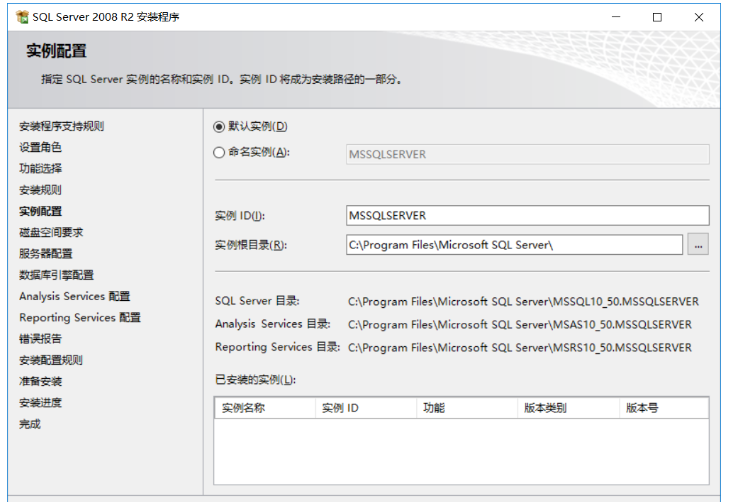
Task: Click the Analysis Services 目录 path MSAS10_50.MSSQLSERVER
Action: (x=520, y=324)
